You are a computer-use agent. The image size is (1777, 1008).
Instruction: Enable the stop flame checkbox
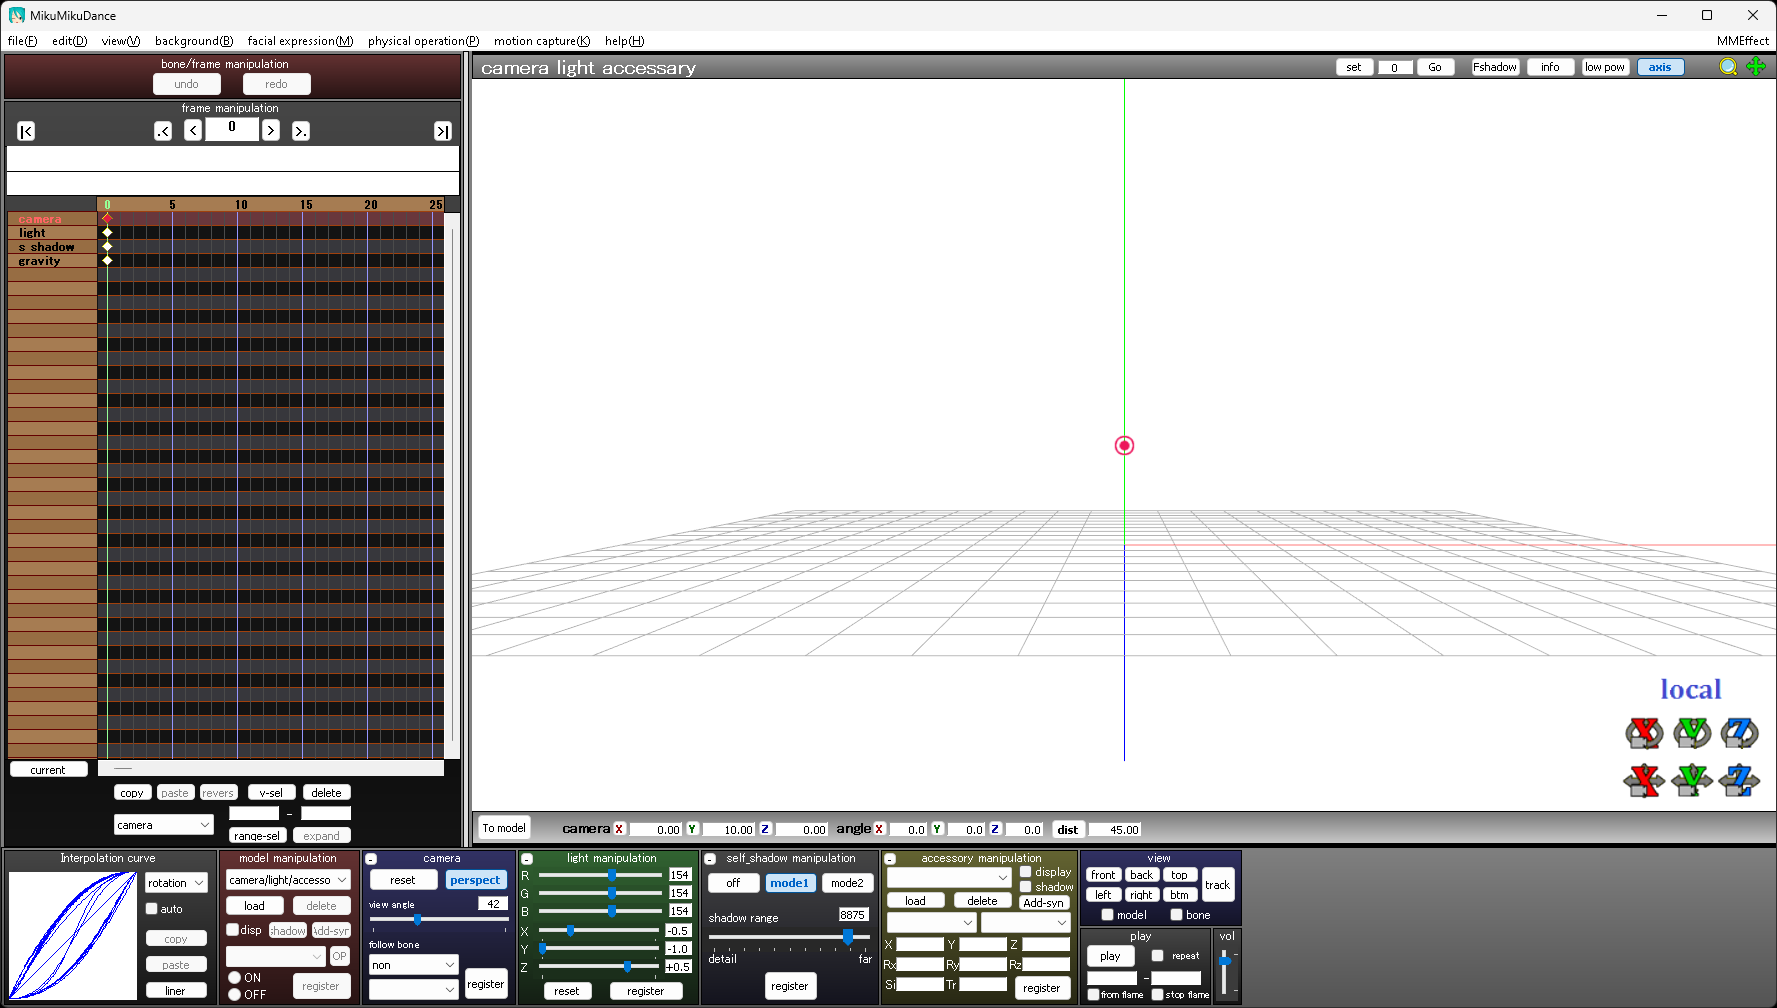tap(1157, 995)
